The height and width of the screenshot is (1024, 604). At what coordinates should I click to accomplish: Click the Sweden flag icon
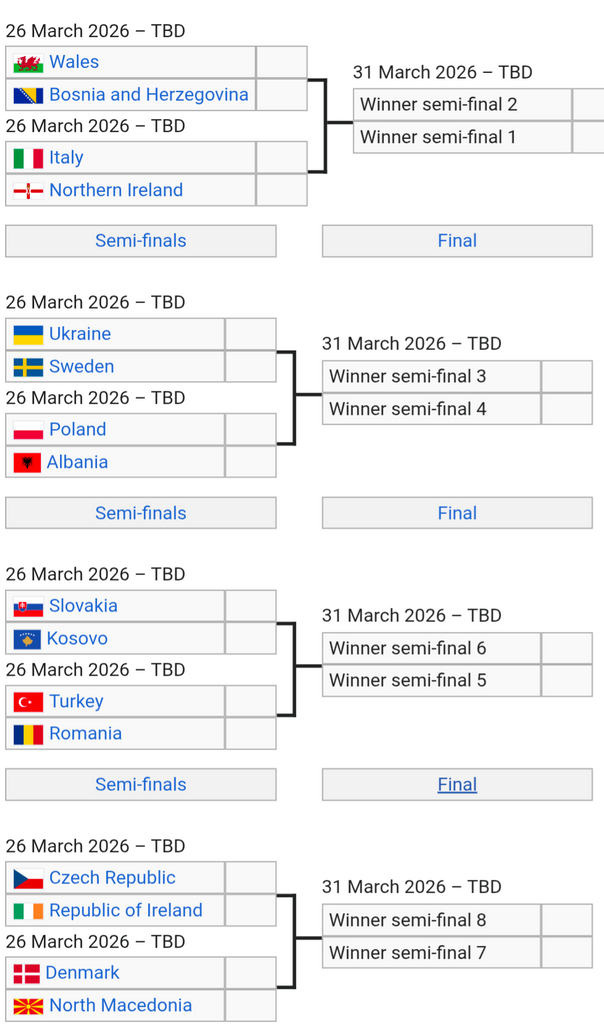pyautogui.click(x=28, y=367)
